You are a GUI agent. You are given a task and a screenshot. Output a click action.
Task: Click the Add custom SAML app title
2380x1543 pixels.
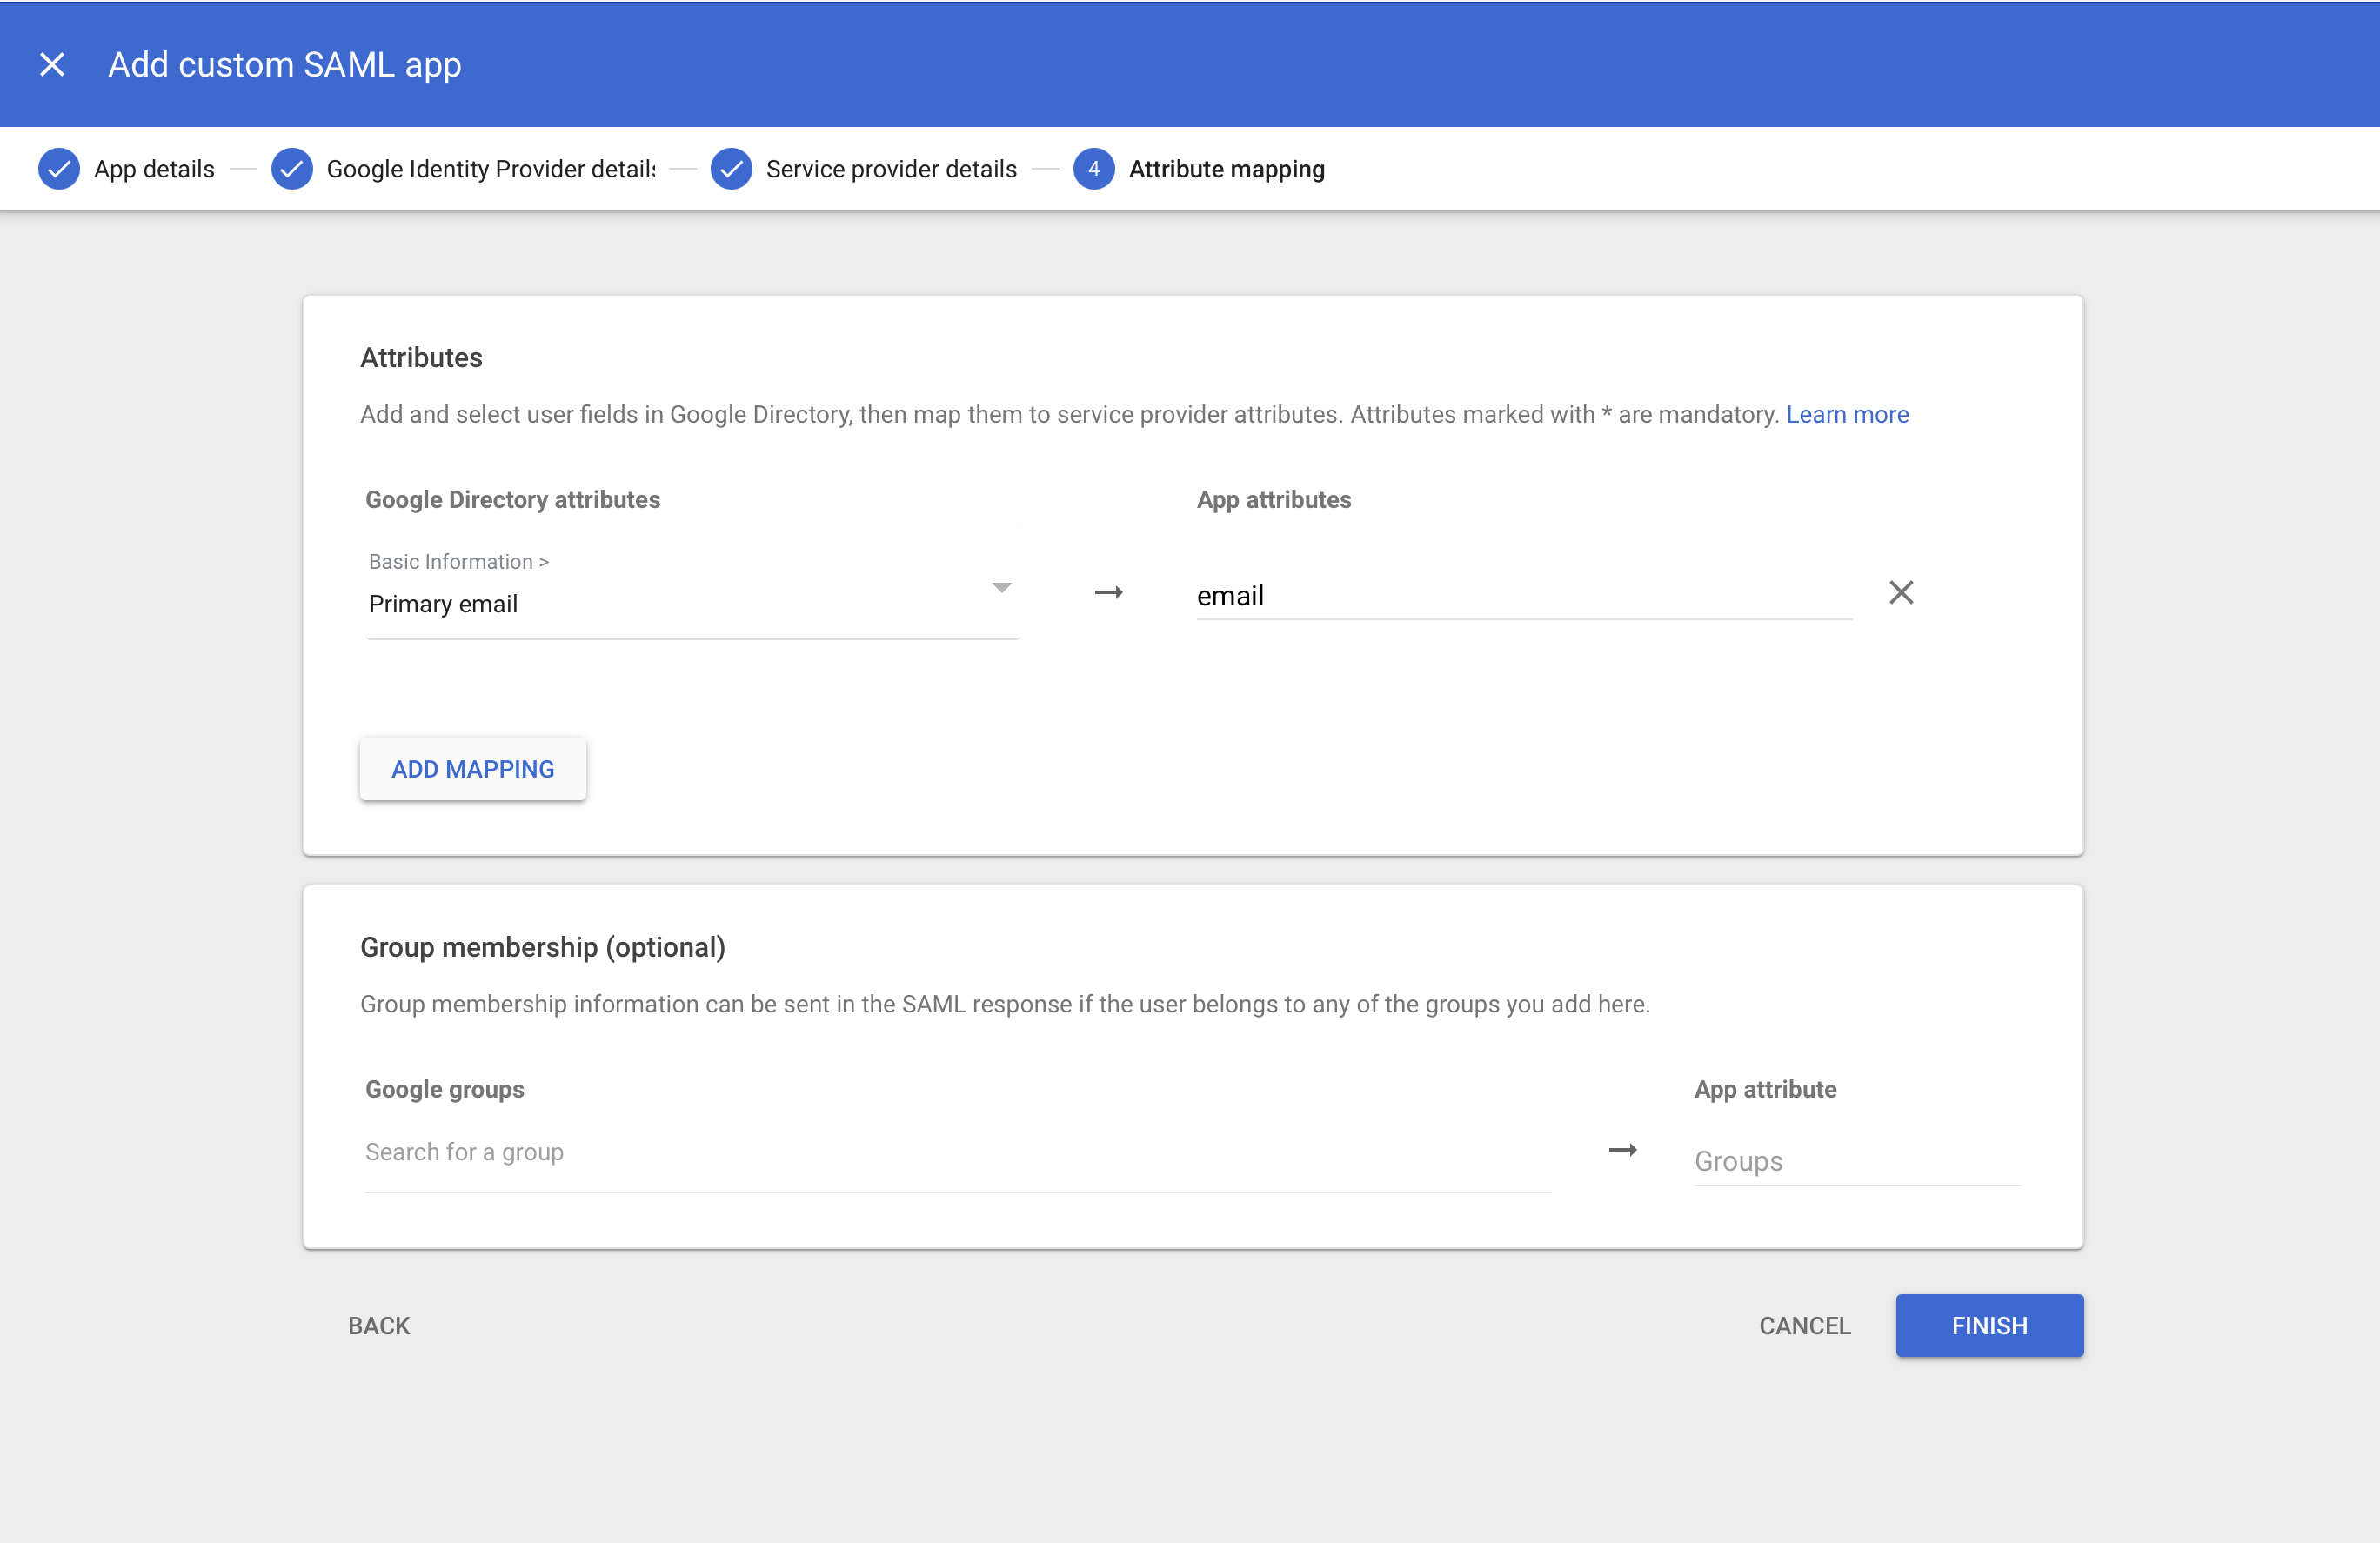click(285, 65)
